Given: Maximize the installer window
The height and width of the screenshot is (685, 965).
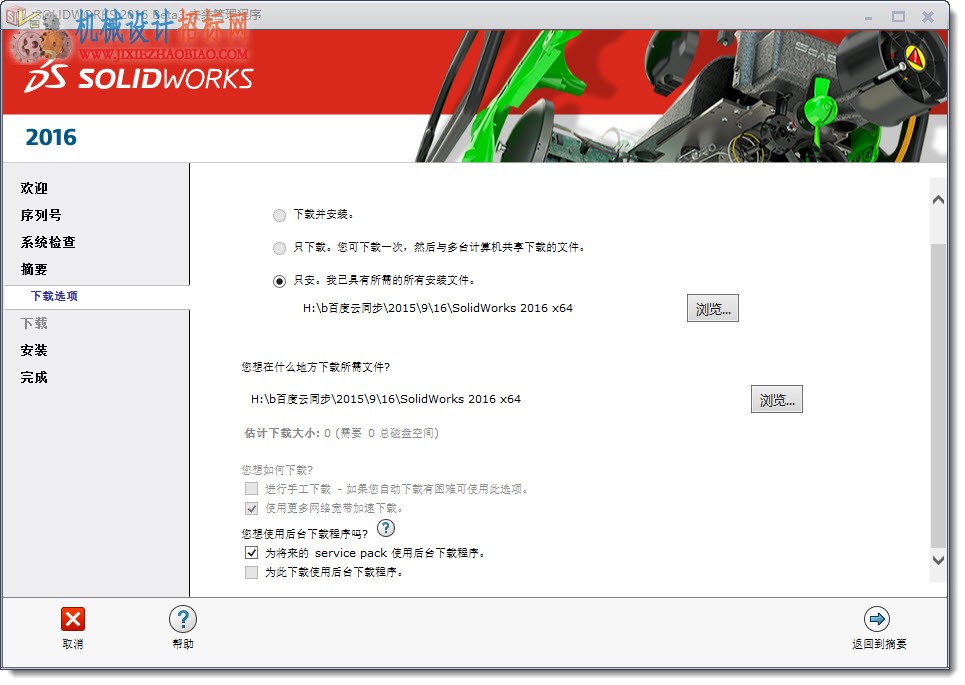Looking at the screenshot, I should [x=899, y=17].
